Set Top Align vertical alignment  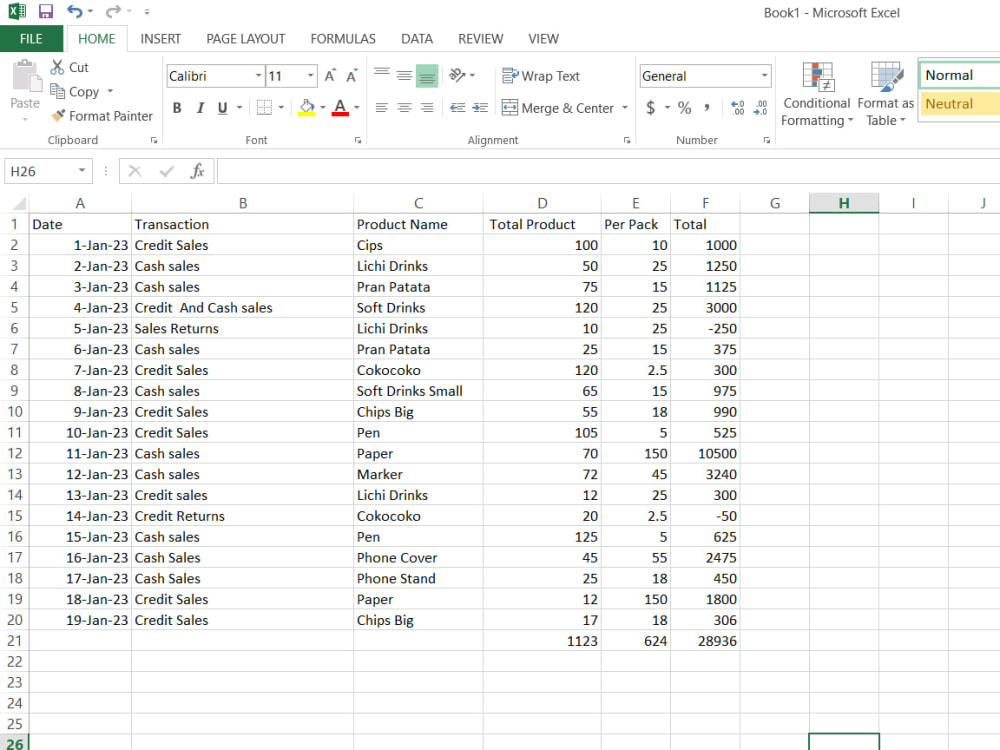[382, 75]
